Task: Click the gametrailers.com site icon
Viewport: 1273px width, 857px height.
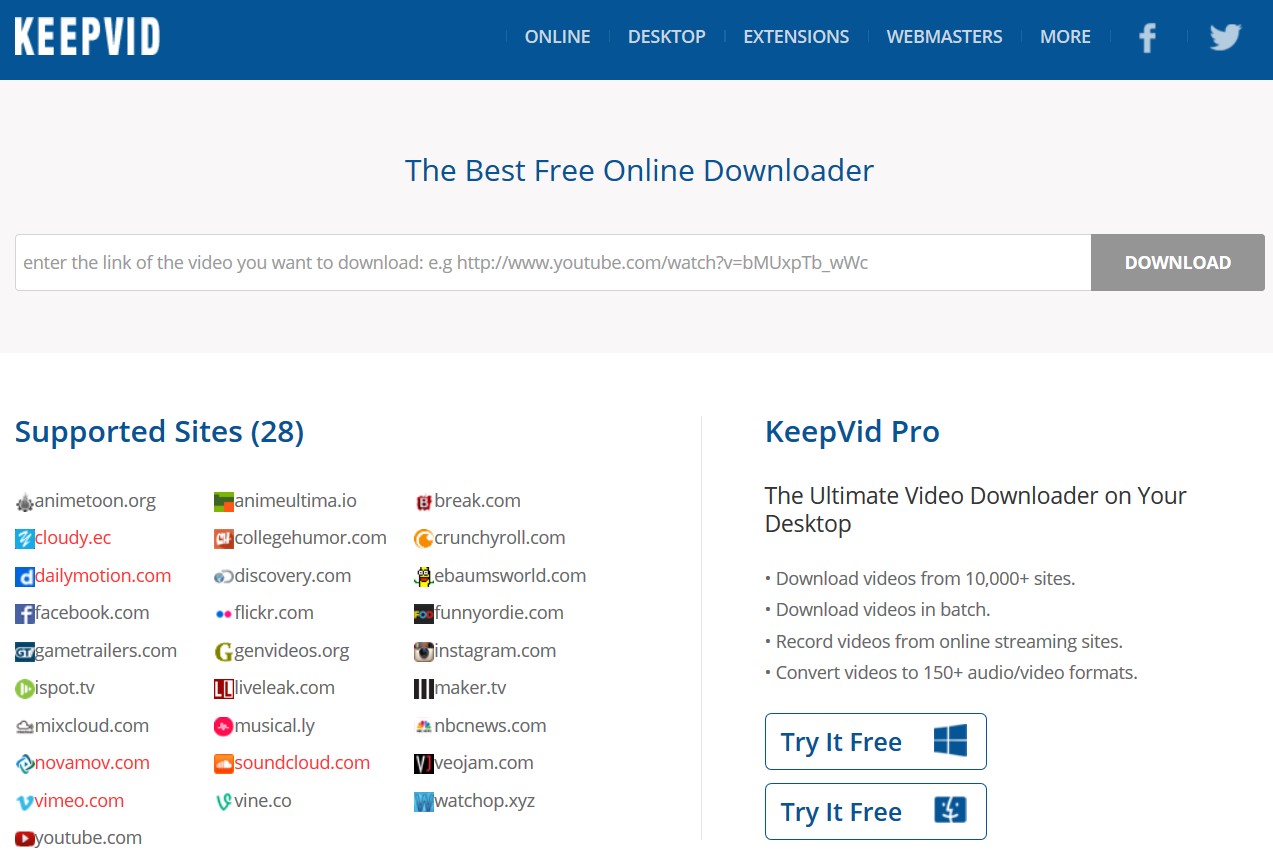Action: tap(25, 652)
